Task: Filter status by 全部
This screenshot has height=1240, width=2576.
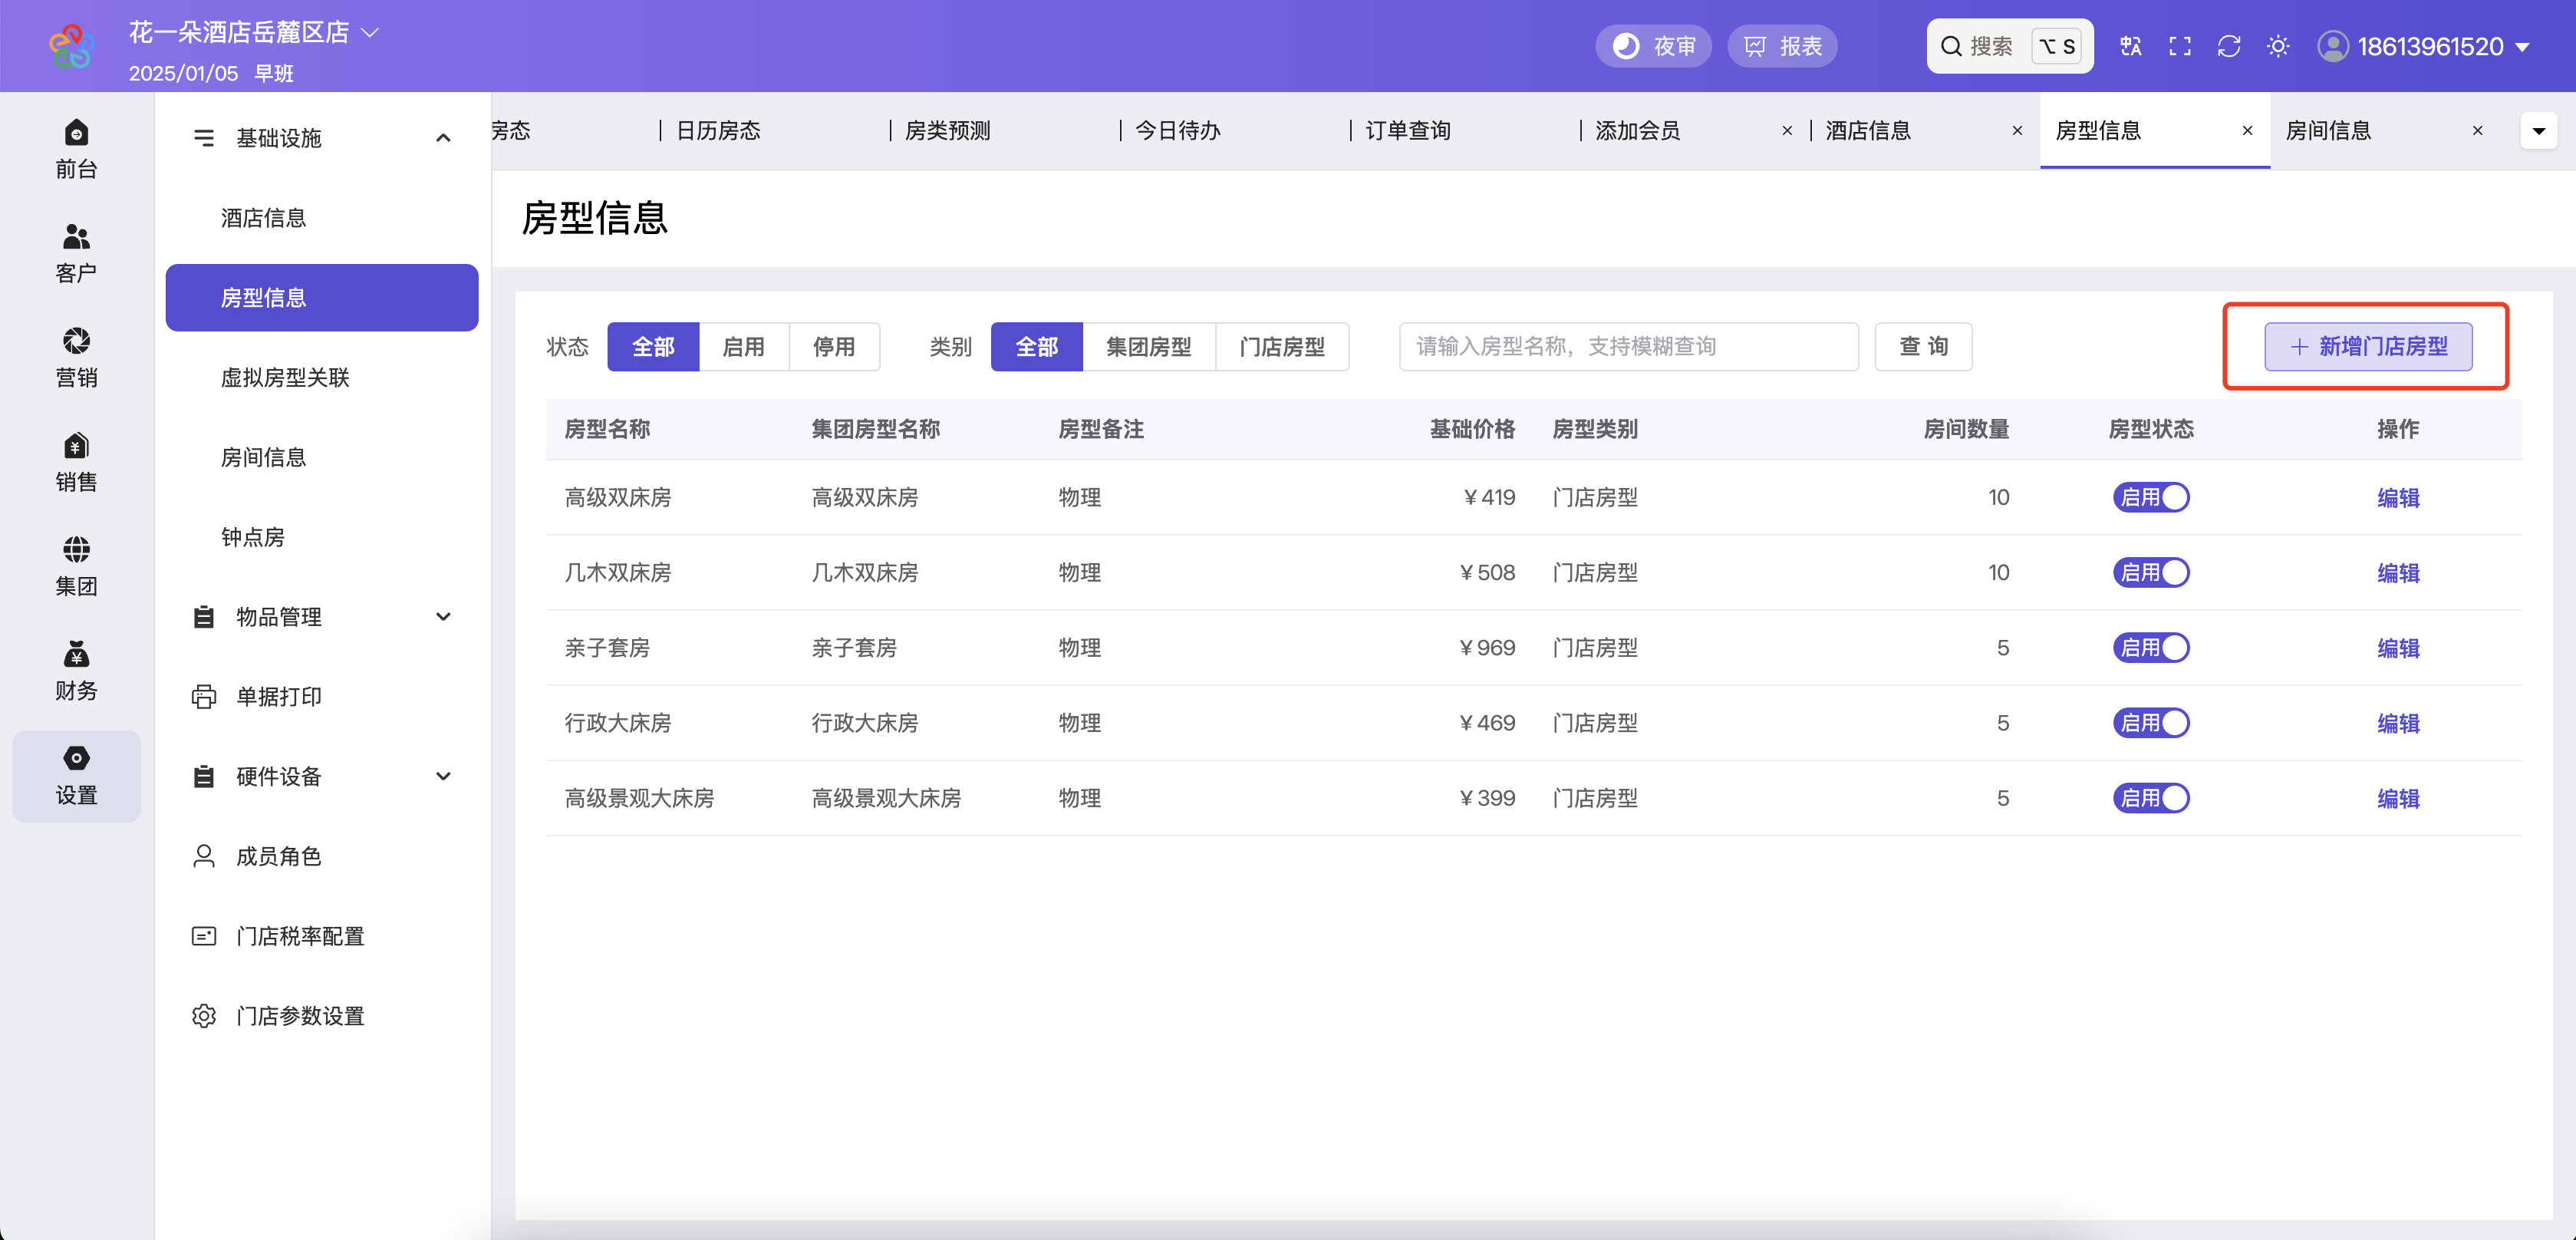Action: pos(653,346)
